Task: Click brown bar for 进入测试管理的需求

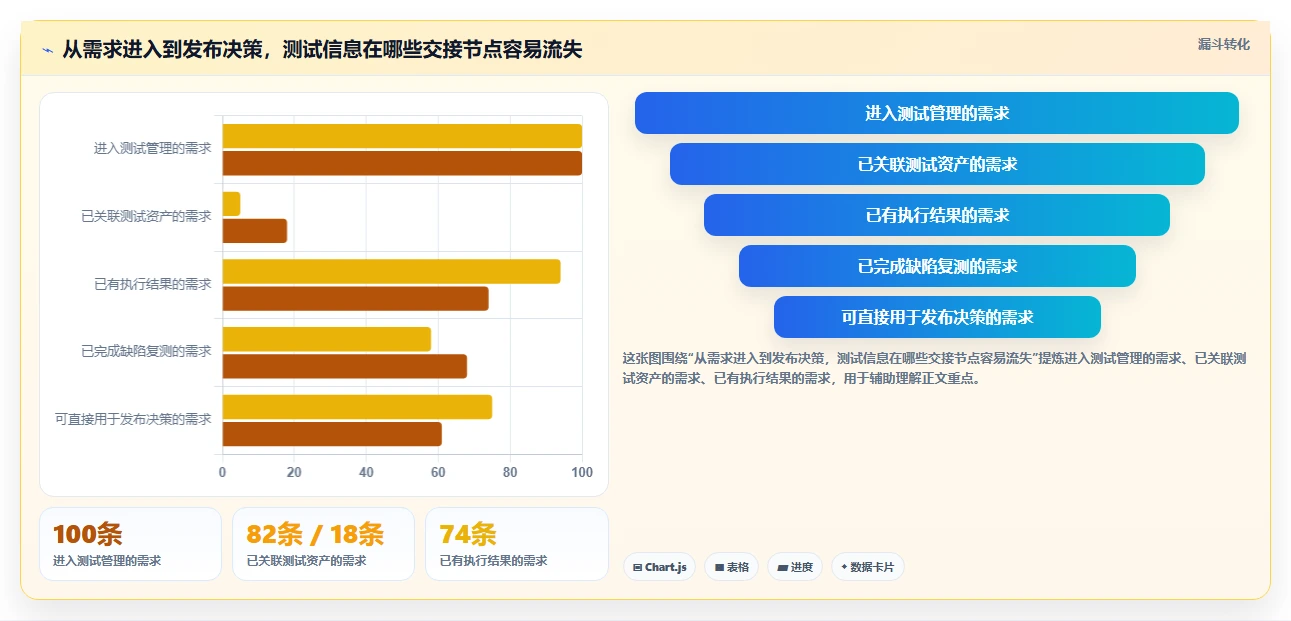Action: point(402,163)
